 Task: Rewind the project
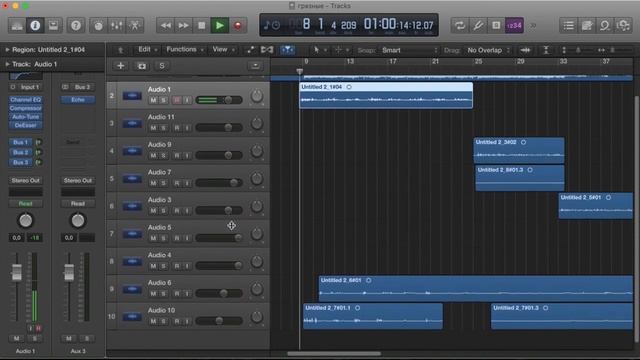(x=166, y=26)
